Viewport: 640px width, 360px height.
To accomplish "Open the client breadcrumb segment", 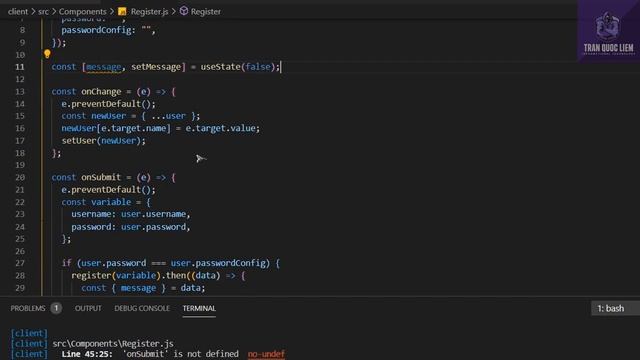I will [x=18, y=11].
